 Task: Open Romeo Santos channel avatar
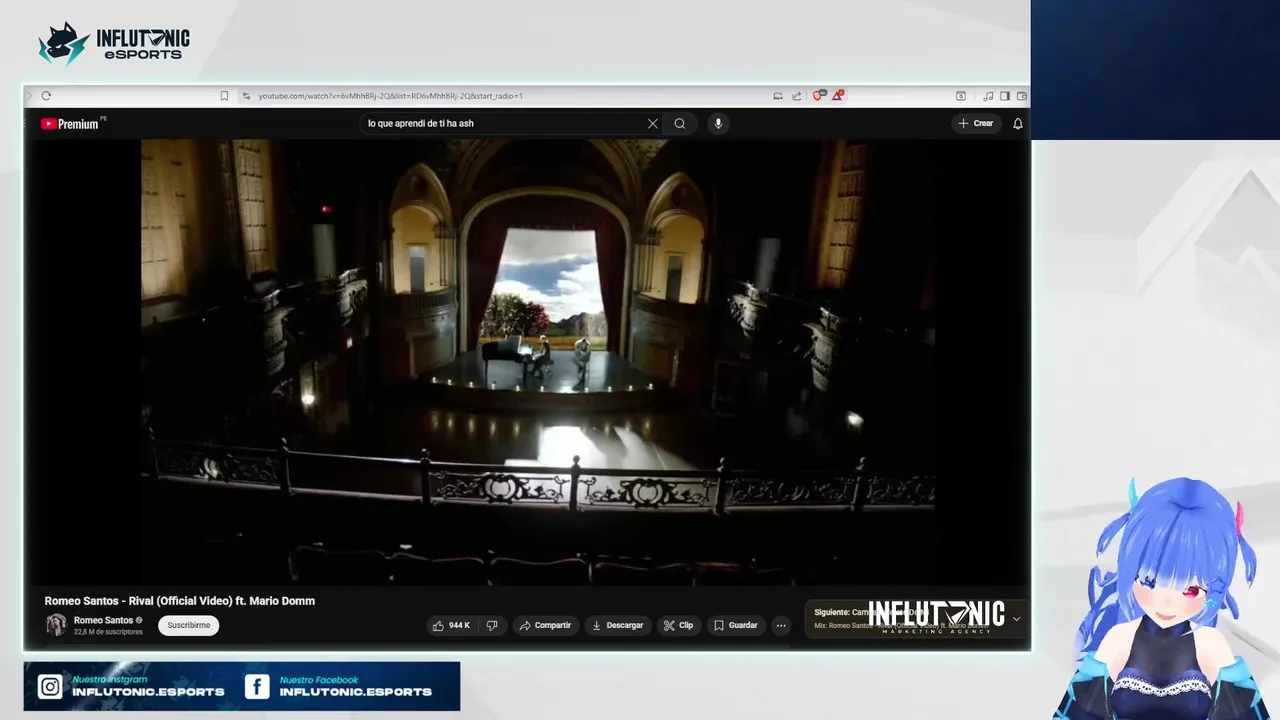pos(56,625)
